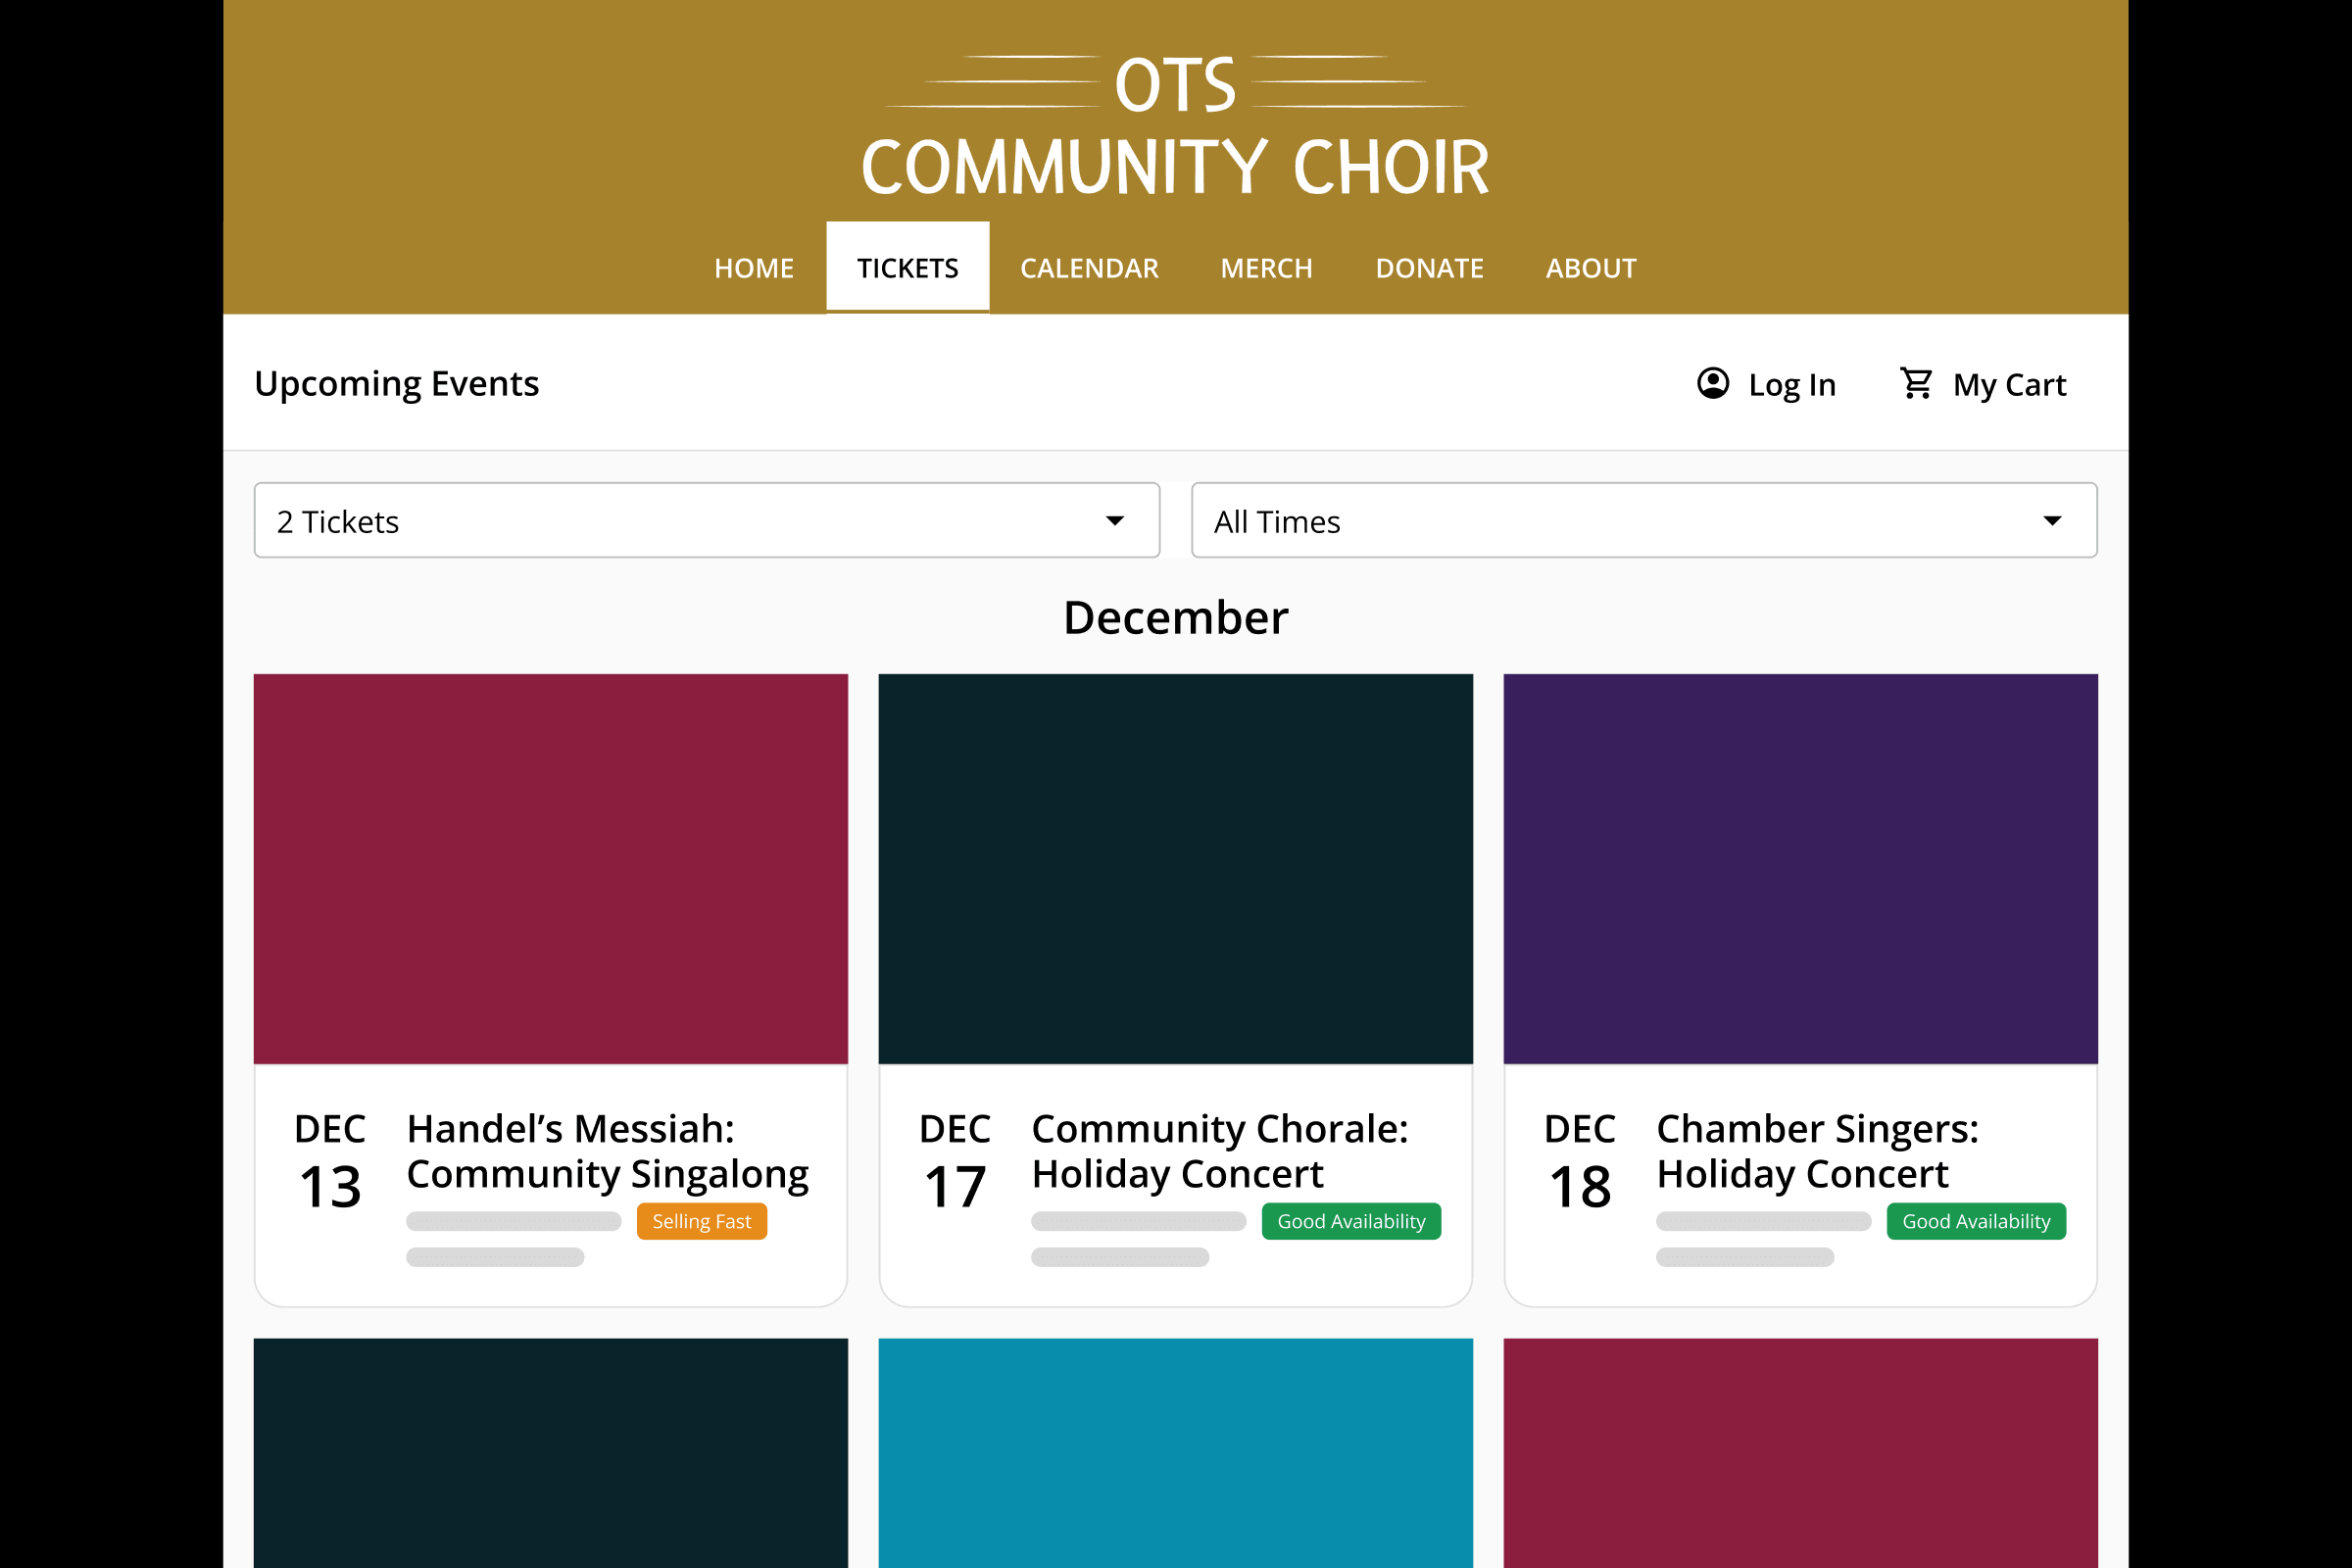Click the teal event image in the second row
The image size is (2352, 1568).
point(1176,1453)
